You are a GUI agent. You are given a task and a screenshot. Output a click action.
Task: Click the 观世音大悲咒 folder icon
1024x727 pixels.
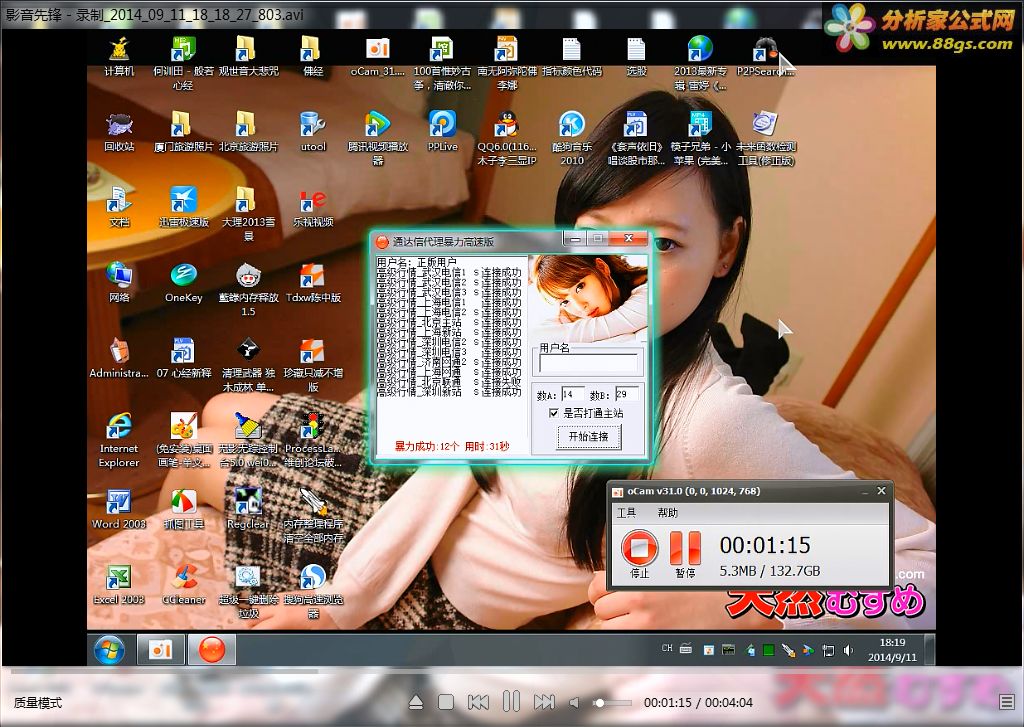(x=248, y=56)
